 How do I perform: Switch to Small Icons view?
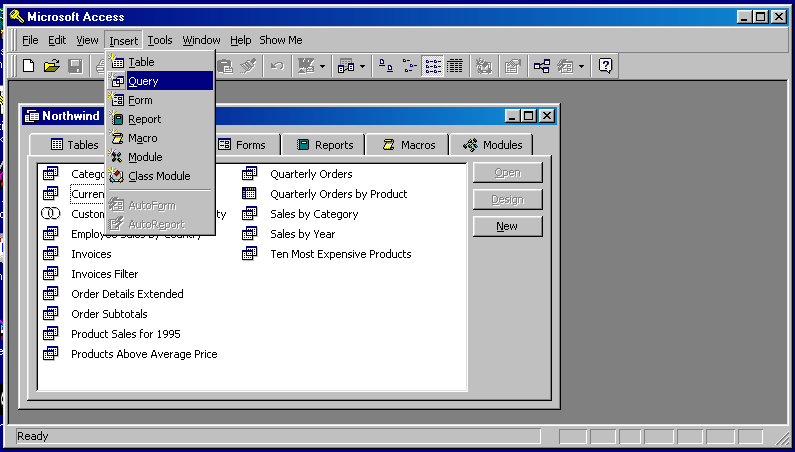click(410, 66)
